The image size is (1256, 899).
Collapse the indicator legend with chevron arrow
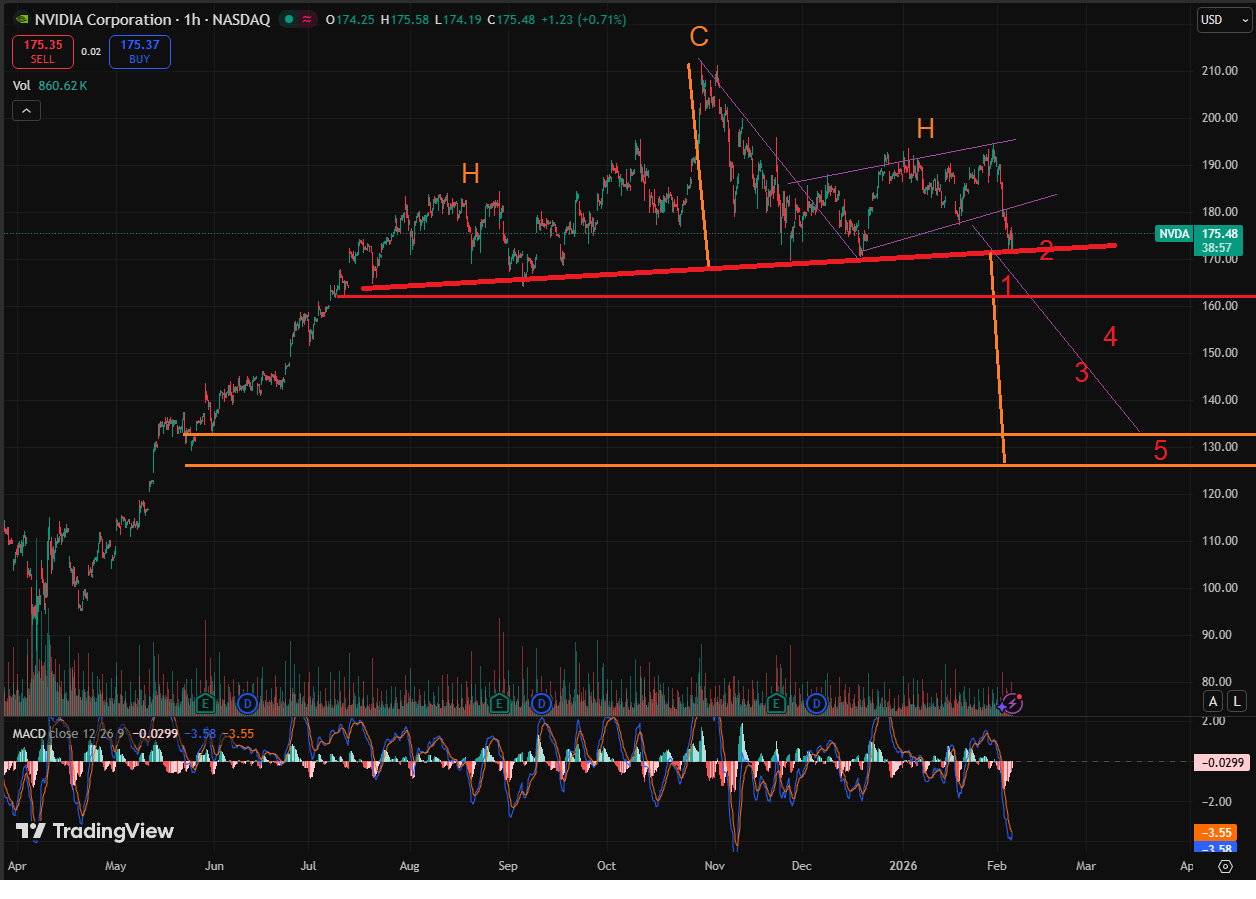[27, 111]
